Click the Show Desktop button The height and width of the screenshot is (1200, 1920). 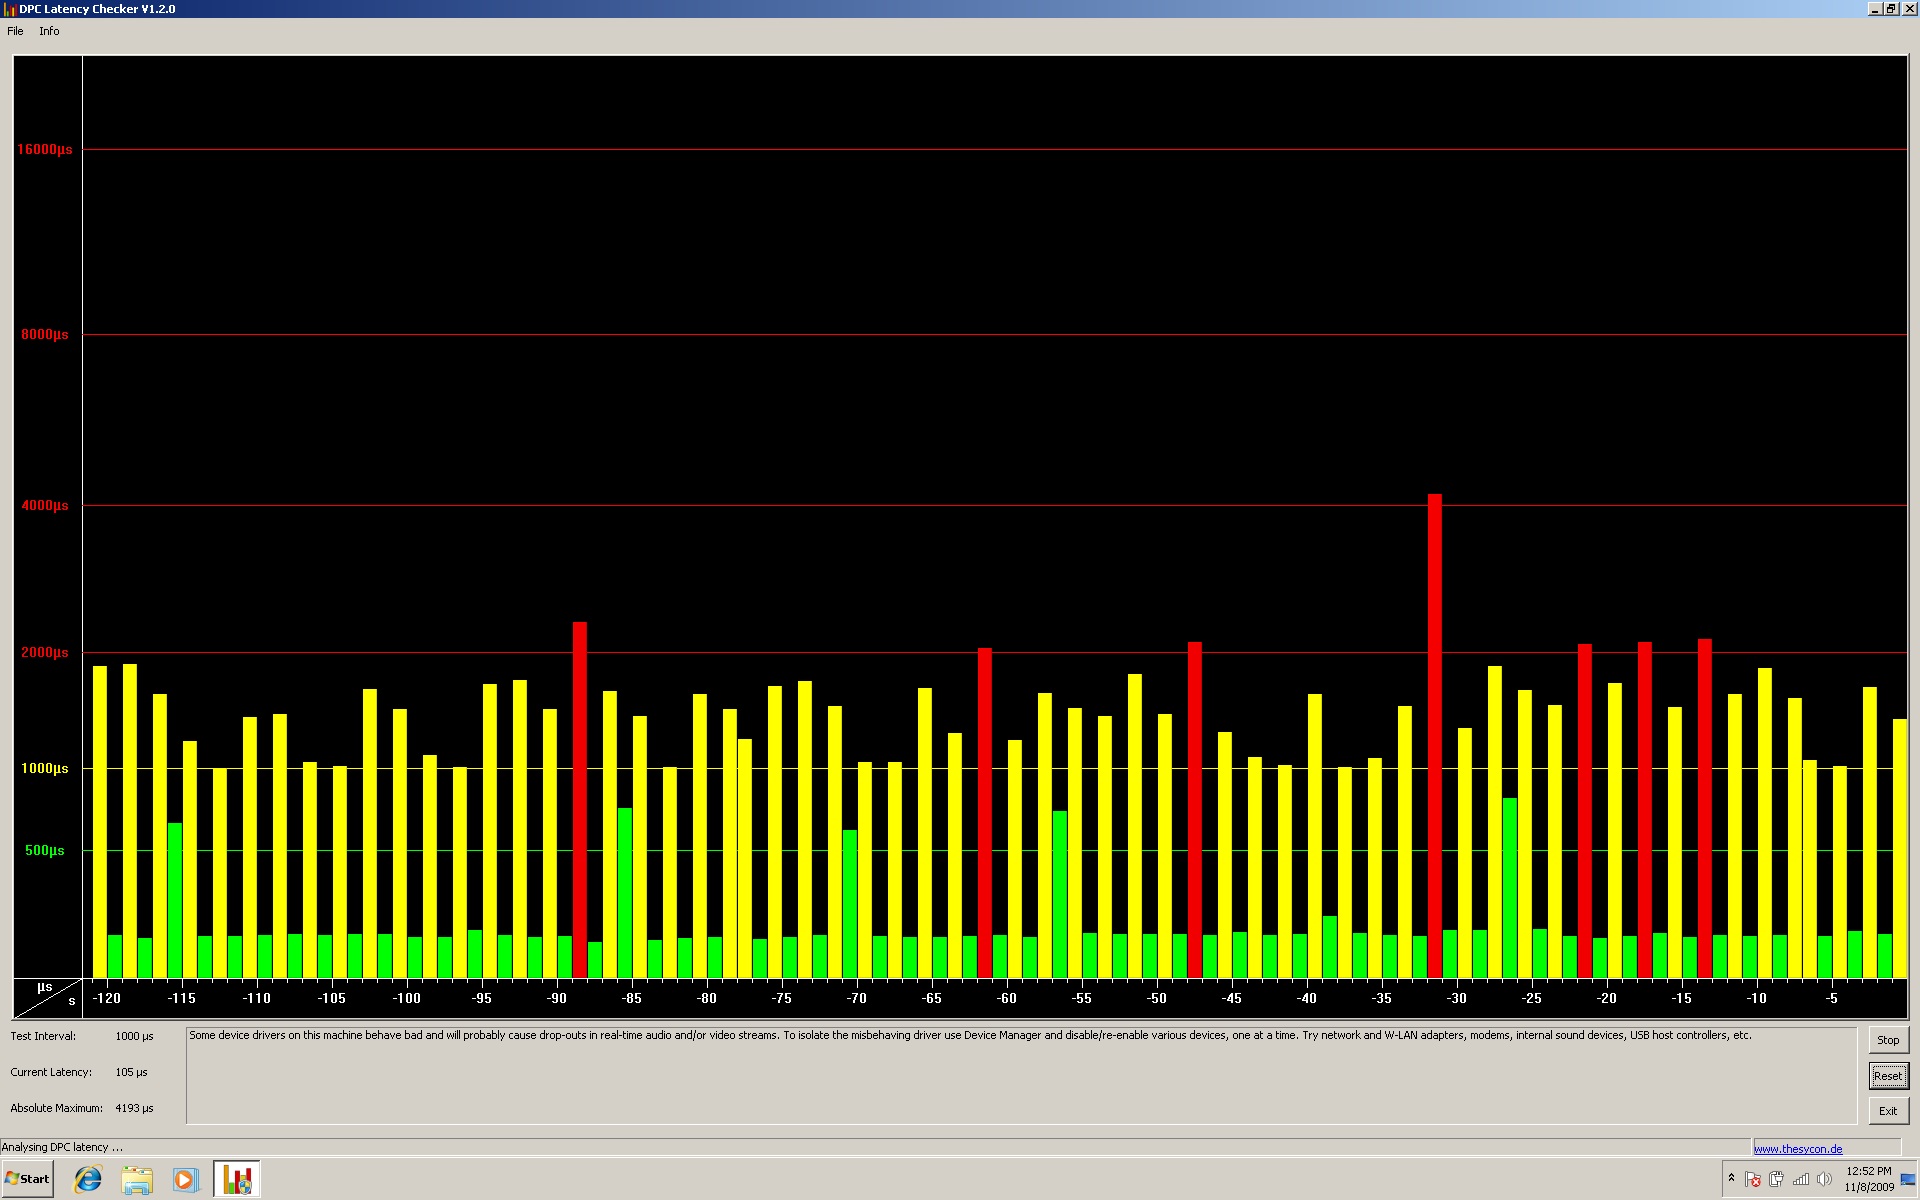point(1909,1180)
